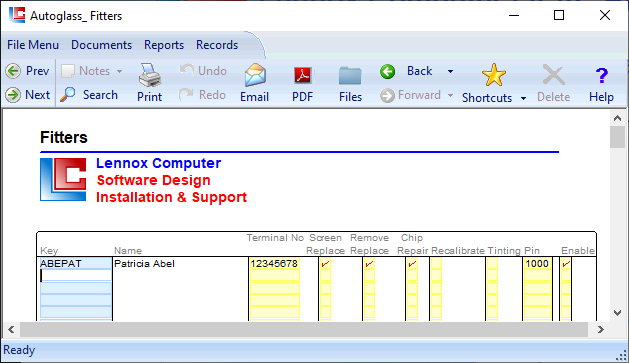This screenshot has width=629, height=363.
Task: Open the Files folder
Action: point(350,83)
